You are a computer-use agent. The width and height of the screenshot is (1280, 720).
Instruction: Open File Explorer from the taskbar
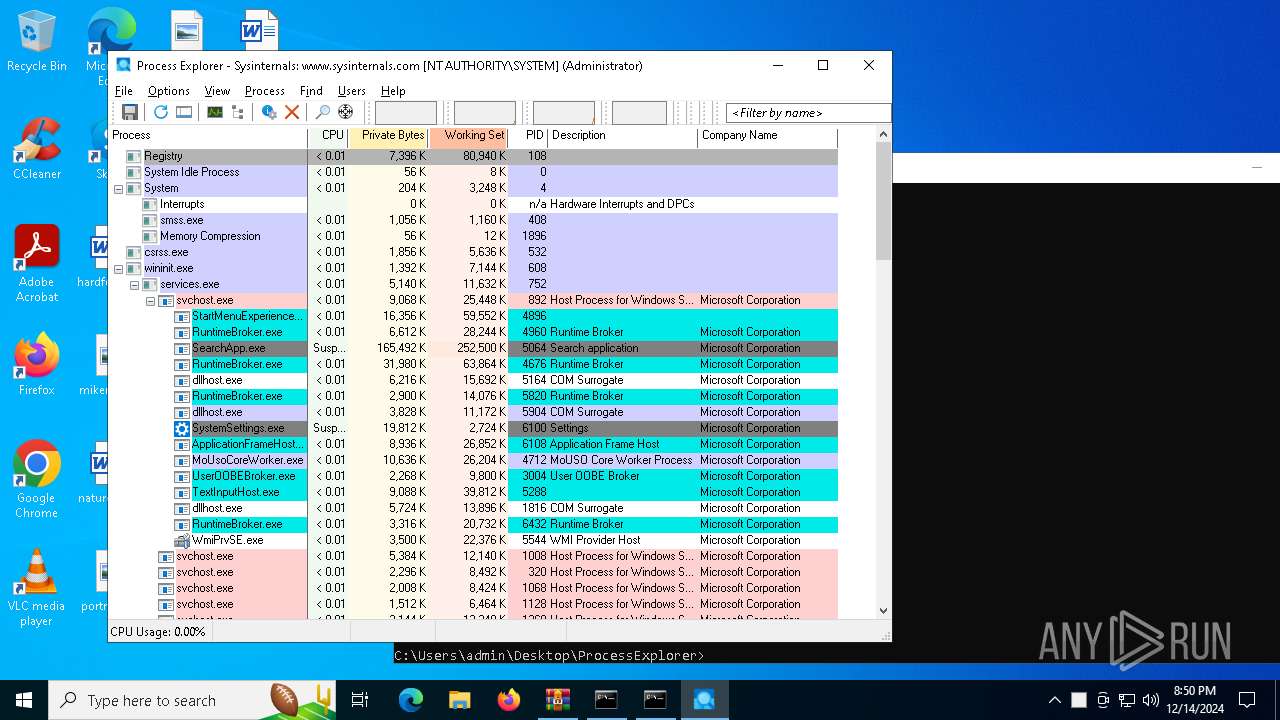click(459, 700)
